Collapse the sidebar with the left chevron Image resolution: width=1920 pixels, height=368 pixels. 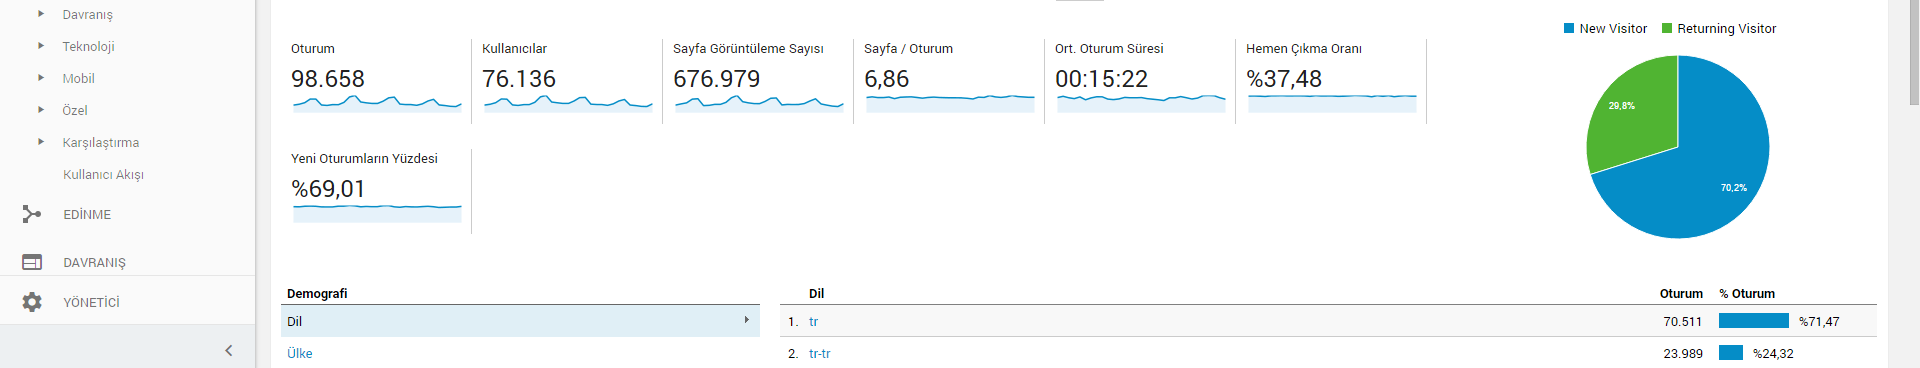[x=229, y=350]
